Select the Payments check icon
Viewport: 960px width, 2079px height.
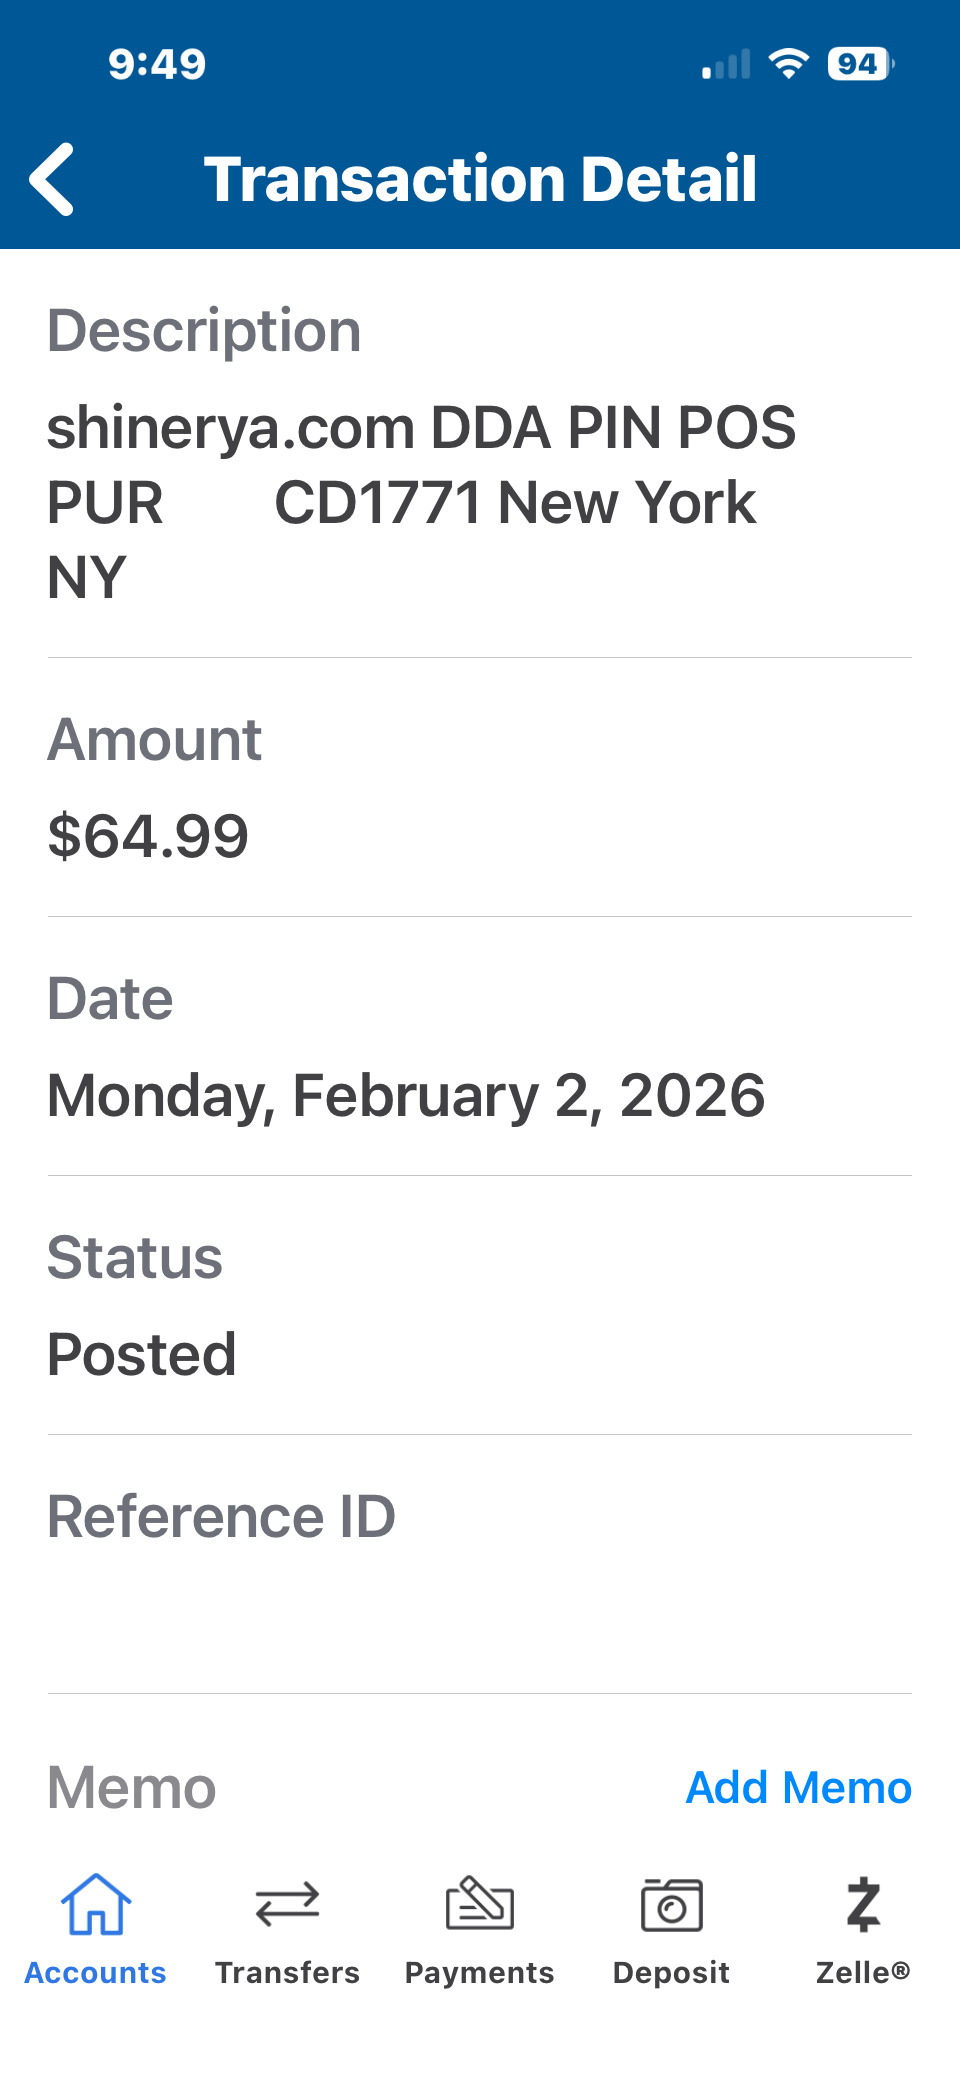tap(480, 1904)
